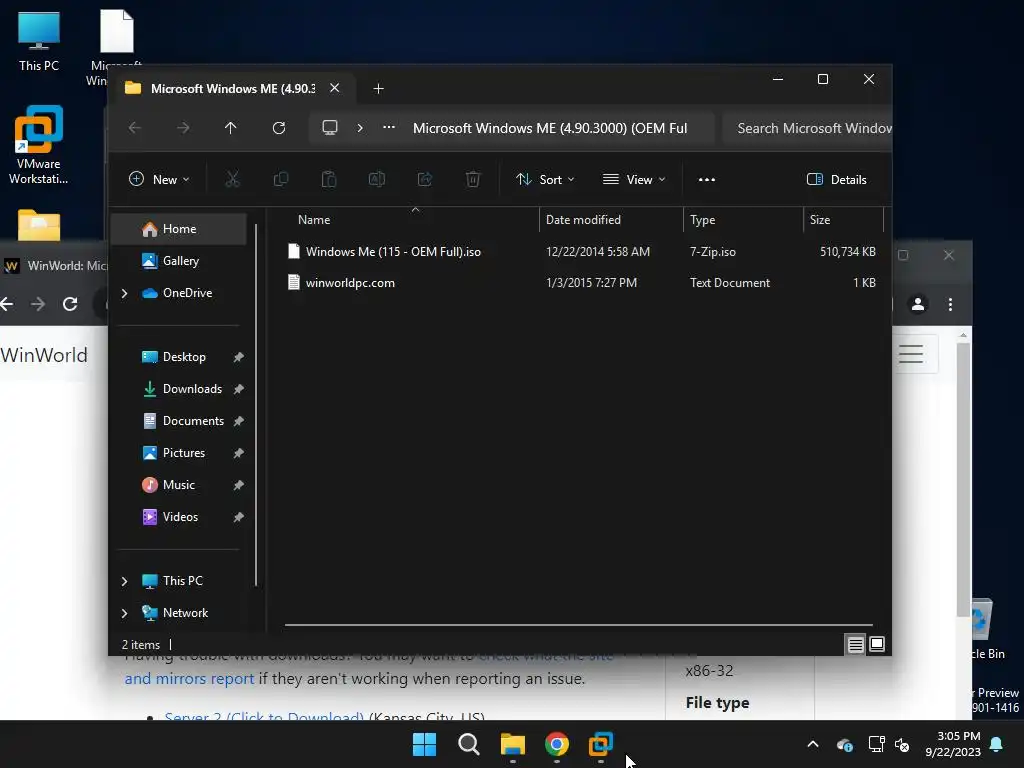The image size is (1024, 768).
Task: Add a new Explorer tab
Action: pos(378,88)
